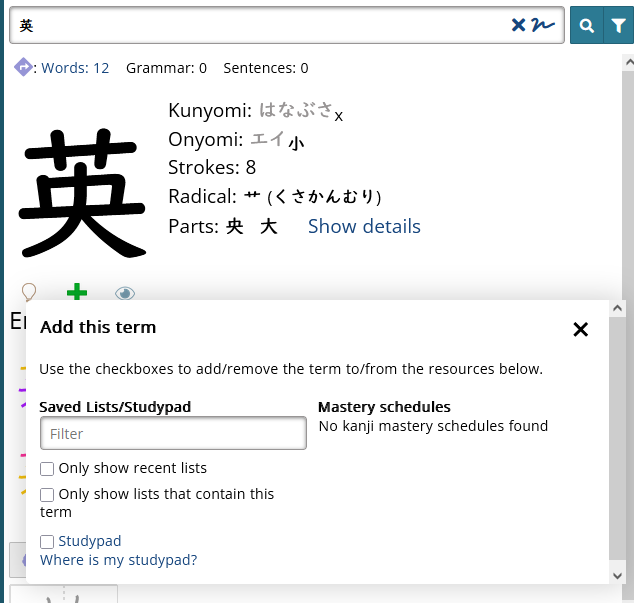Enable Only show recent lists checkbox
634x603 pixels.
47,469
